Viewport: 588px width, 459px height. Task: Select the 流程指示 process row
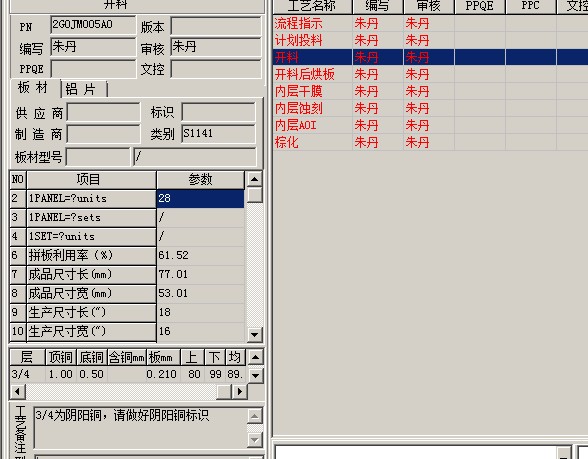[x=430, y=23]
